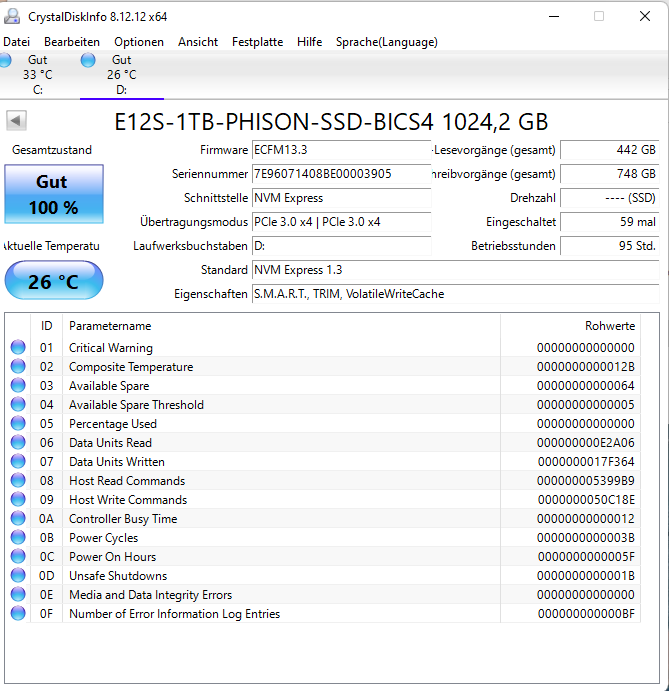
Task: Click the status orb for Media and Data Integrity Errors
Action: tap(18, 594)
